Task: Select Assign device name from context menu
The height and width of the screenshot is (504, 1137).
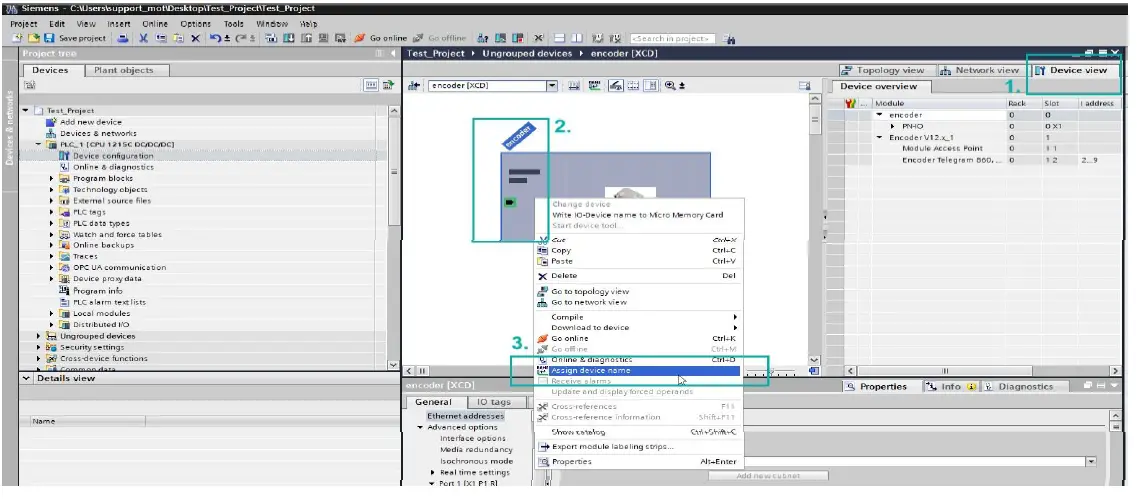Action: [x=638, y=371]
